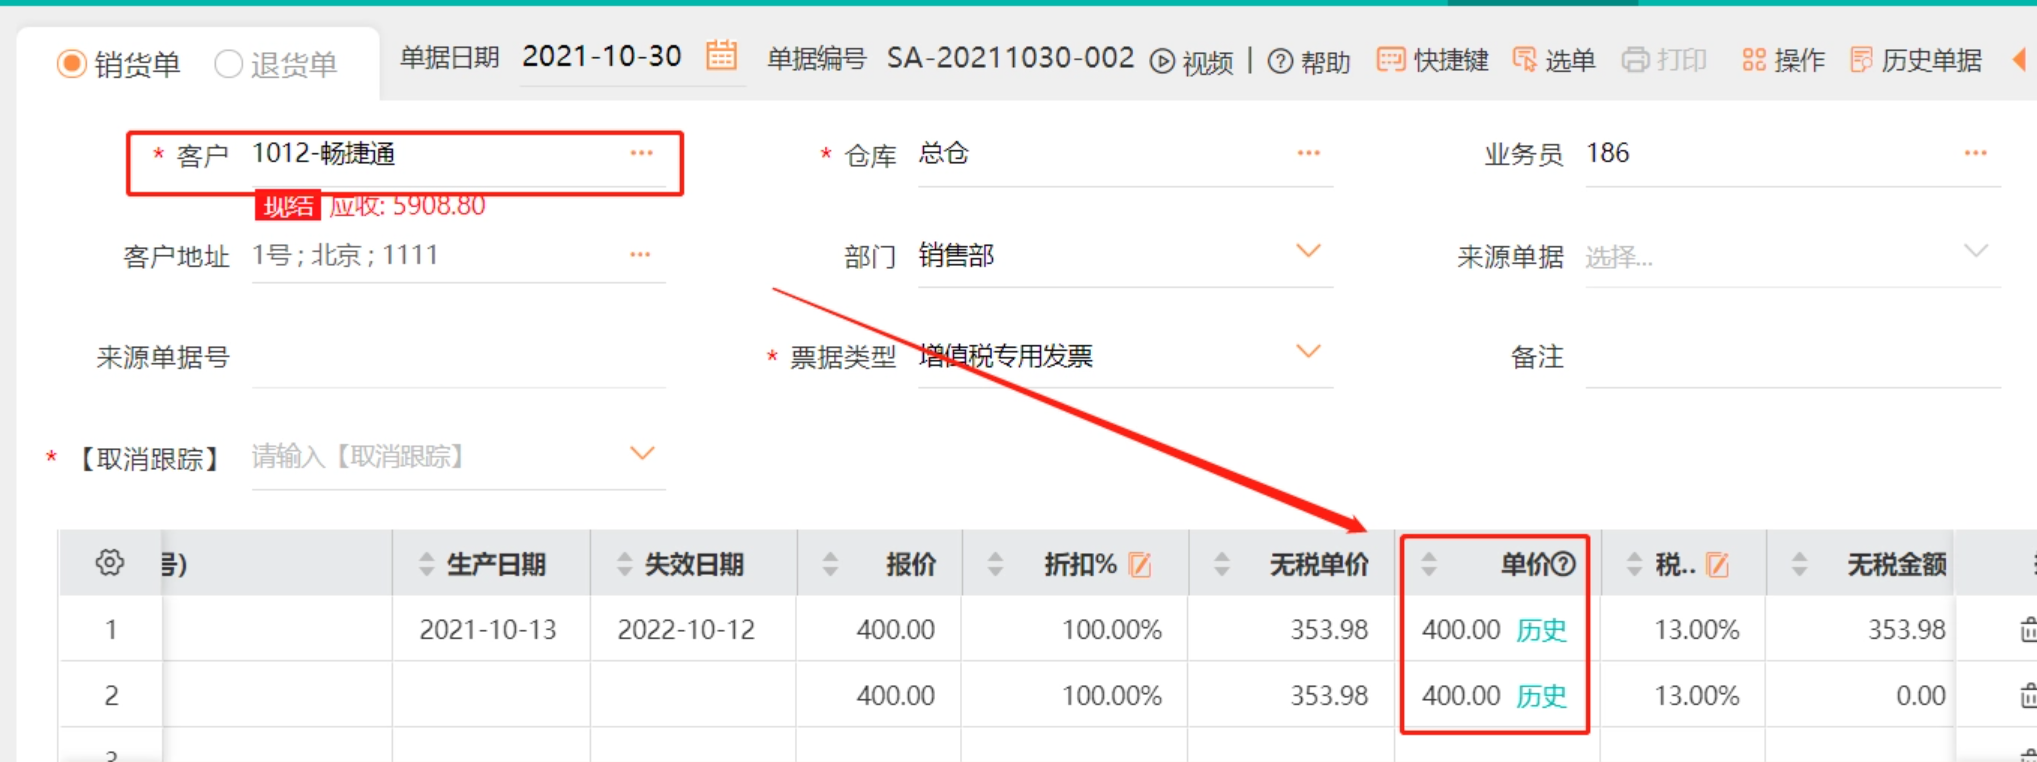
Task: Click the table column settings gear icon
Action: (x=110, y=563)
